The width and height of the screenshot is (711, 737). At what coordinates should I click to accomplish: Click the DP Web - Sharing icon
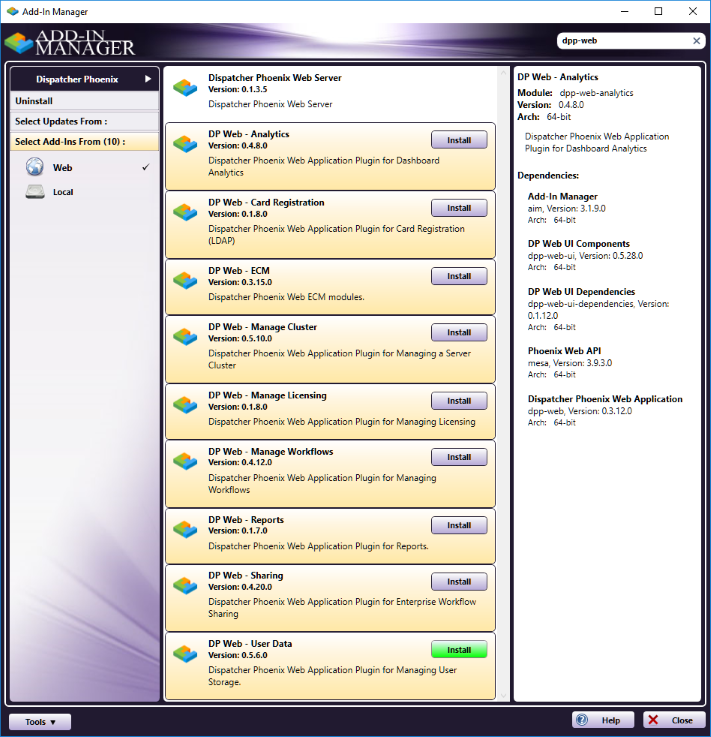tap(185, 585)
